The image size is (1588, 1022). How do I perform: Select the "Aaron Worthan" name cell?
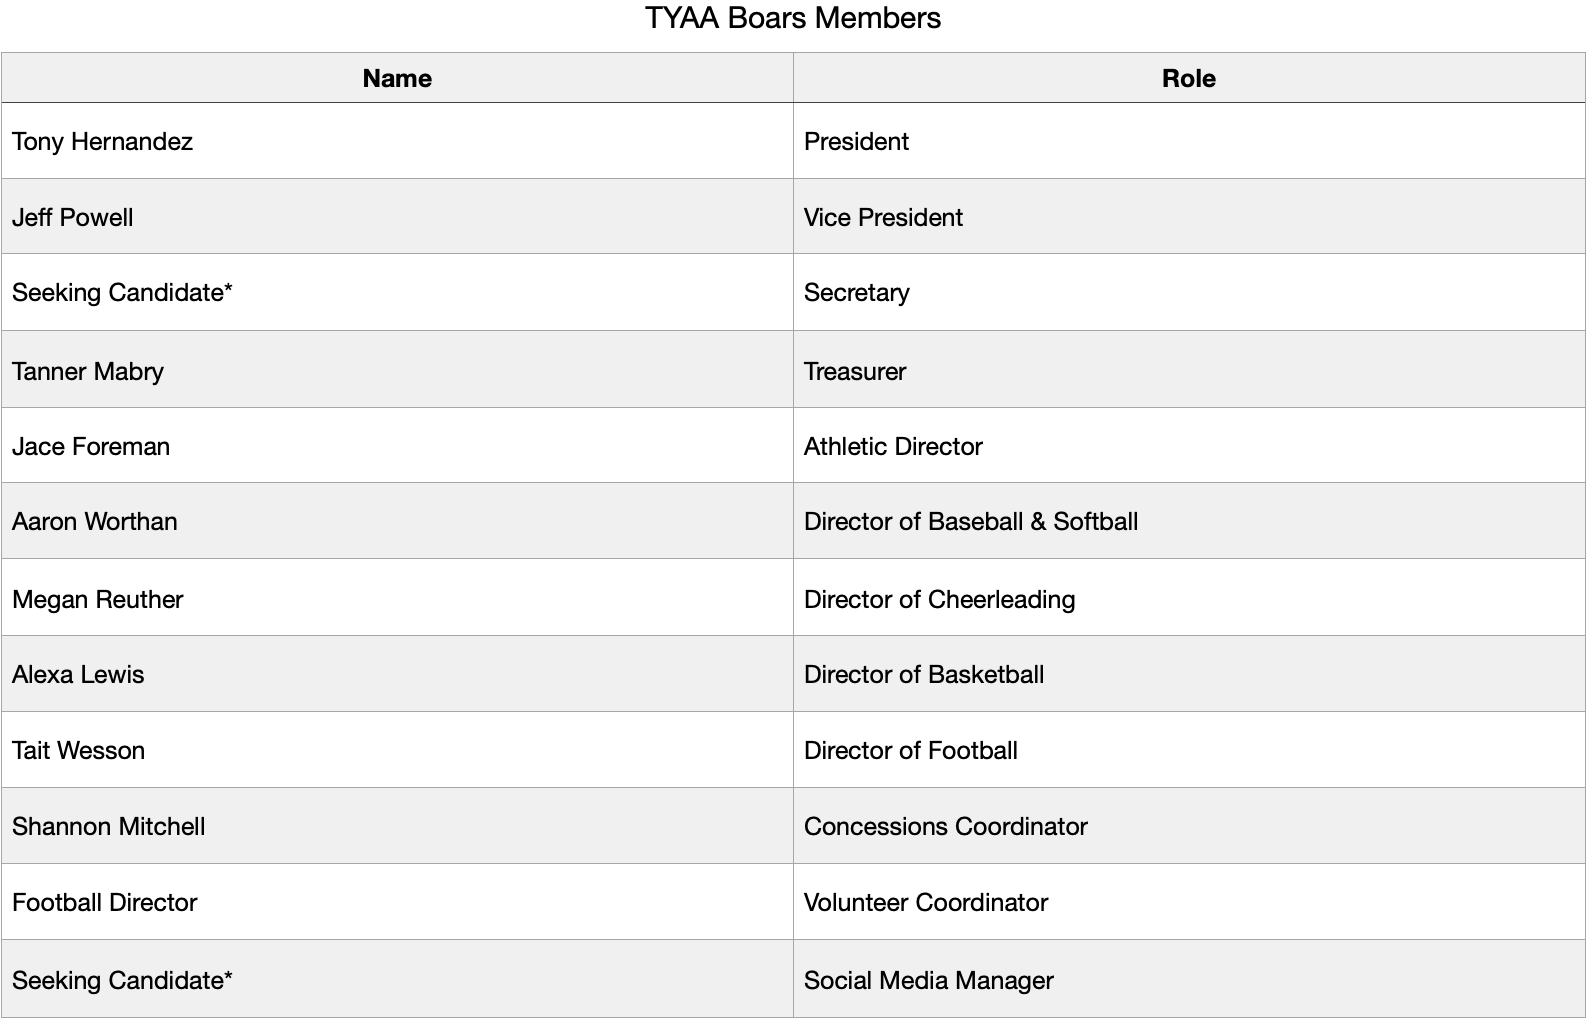coord(95,522)
